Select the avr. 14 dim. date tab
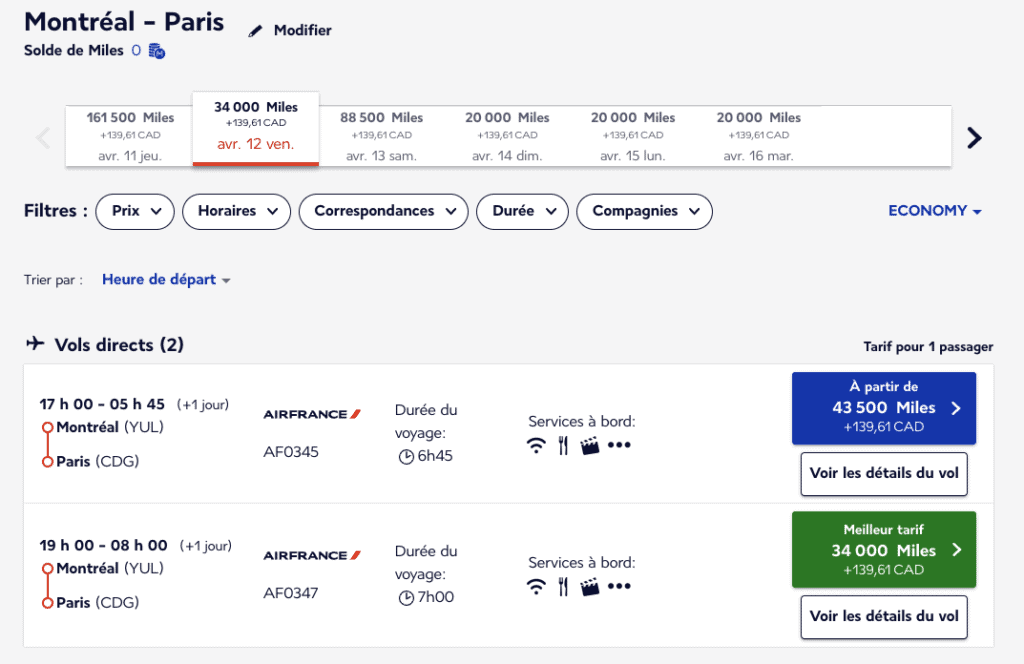The height and width of the screenshot is (664, 1024). click(x=506, y=130)
